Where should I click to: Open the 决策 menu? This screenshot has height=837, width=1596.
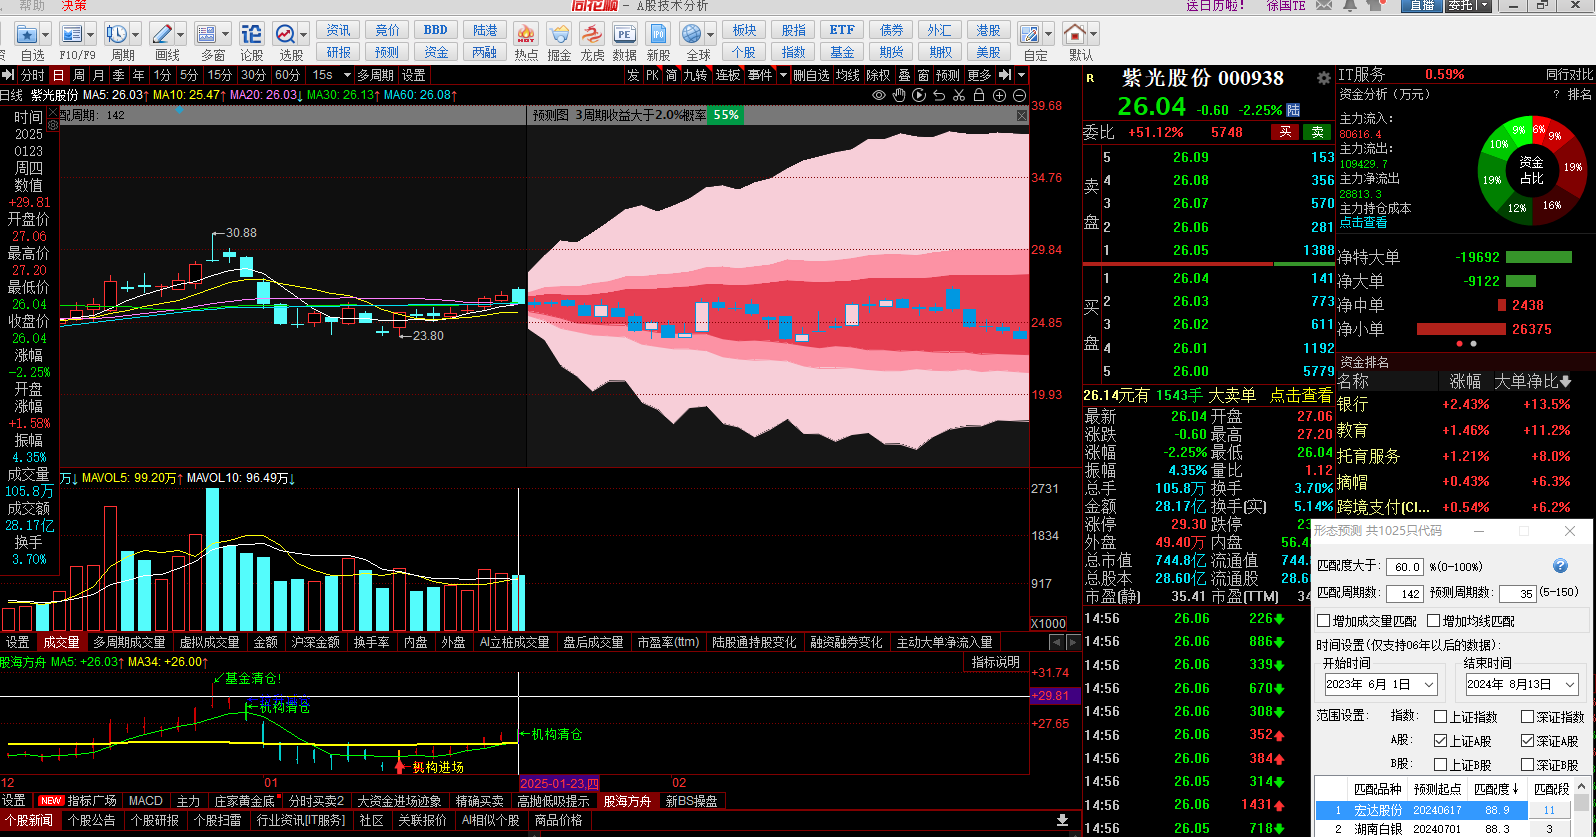(x=74, y=6)
